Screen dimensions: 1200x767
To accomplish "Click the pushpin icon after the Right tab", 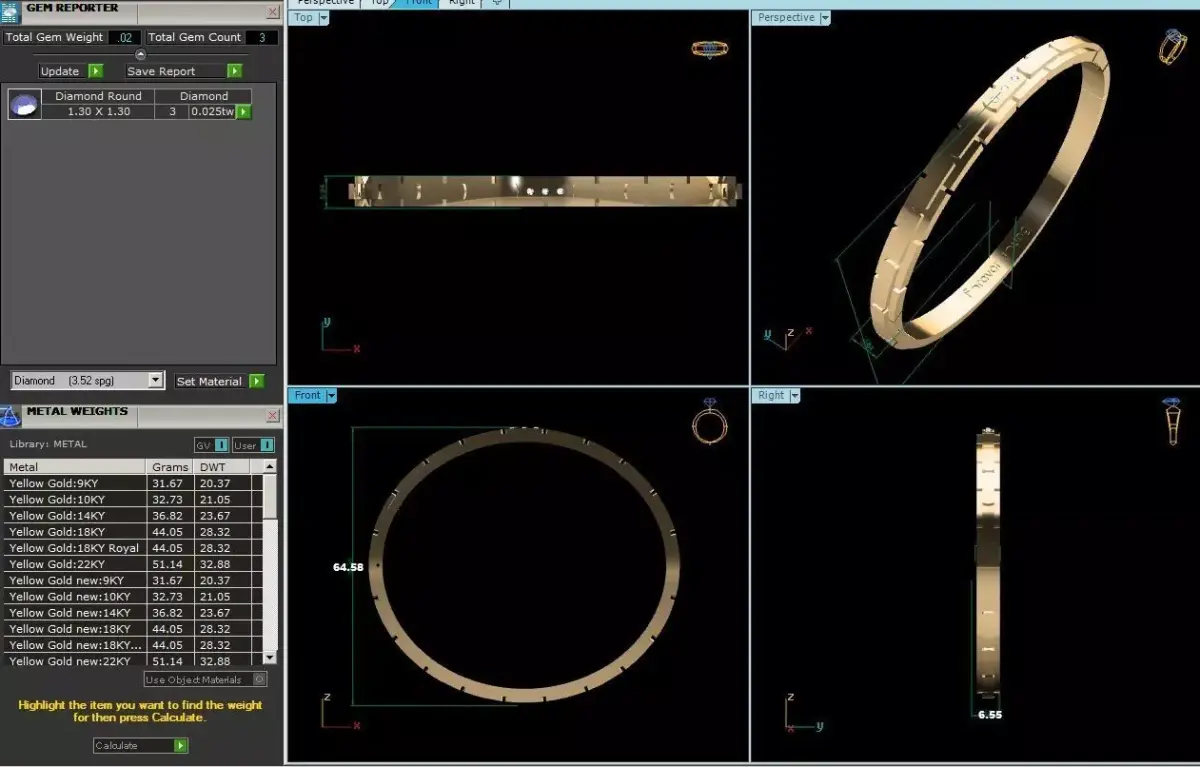I will pos(496,3).
